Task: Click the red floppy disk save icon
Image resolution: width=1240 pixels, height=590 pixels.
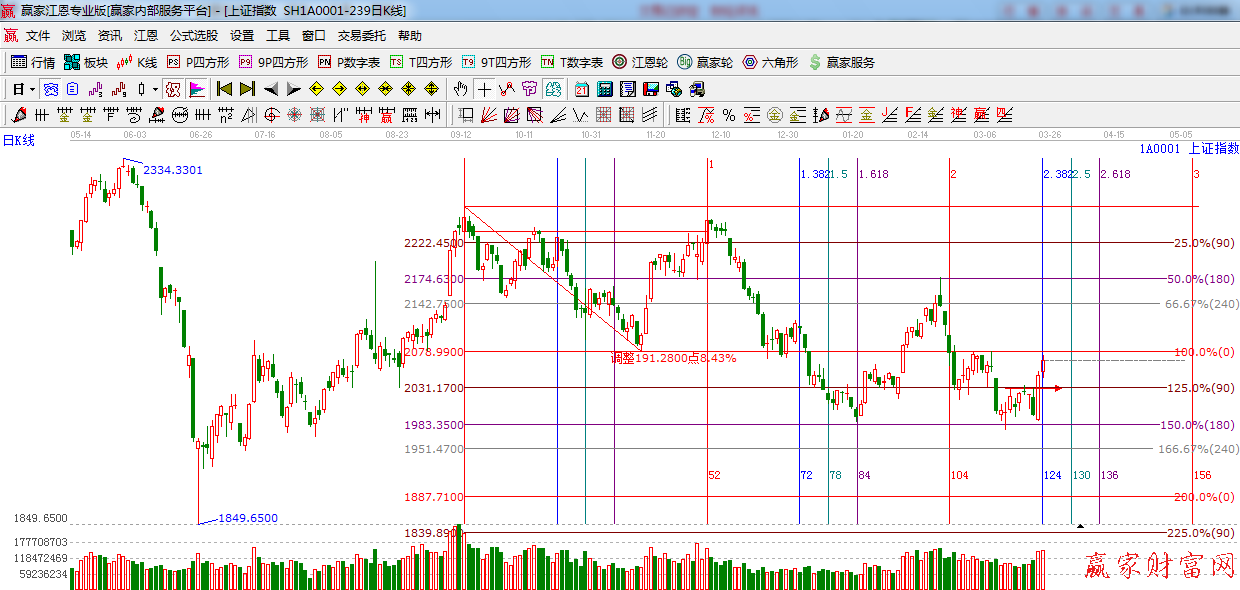Action: (x=650, y=89)
